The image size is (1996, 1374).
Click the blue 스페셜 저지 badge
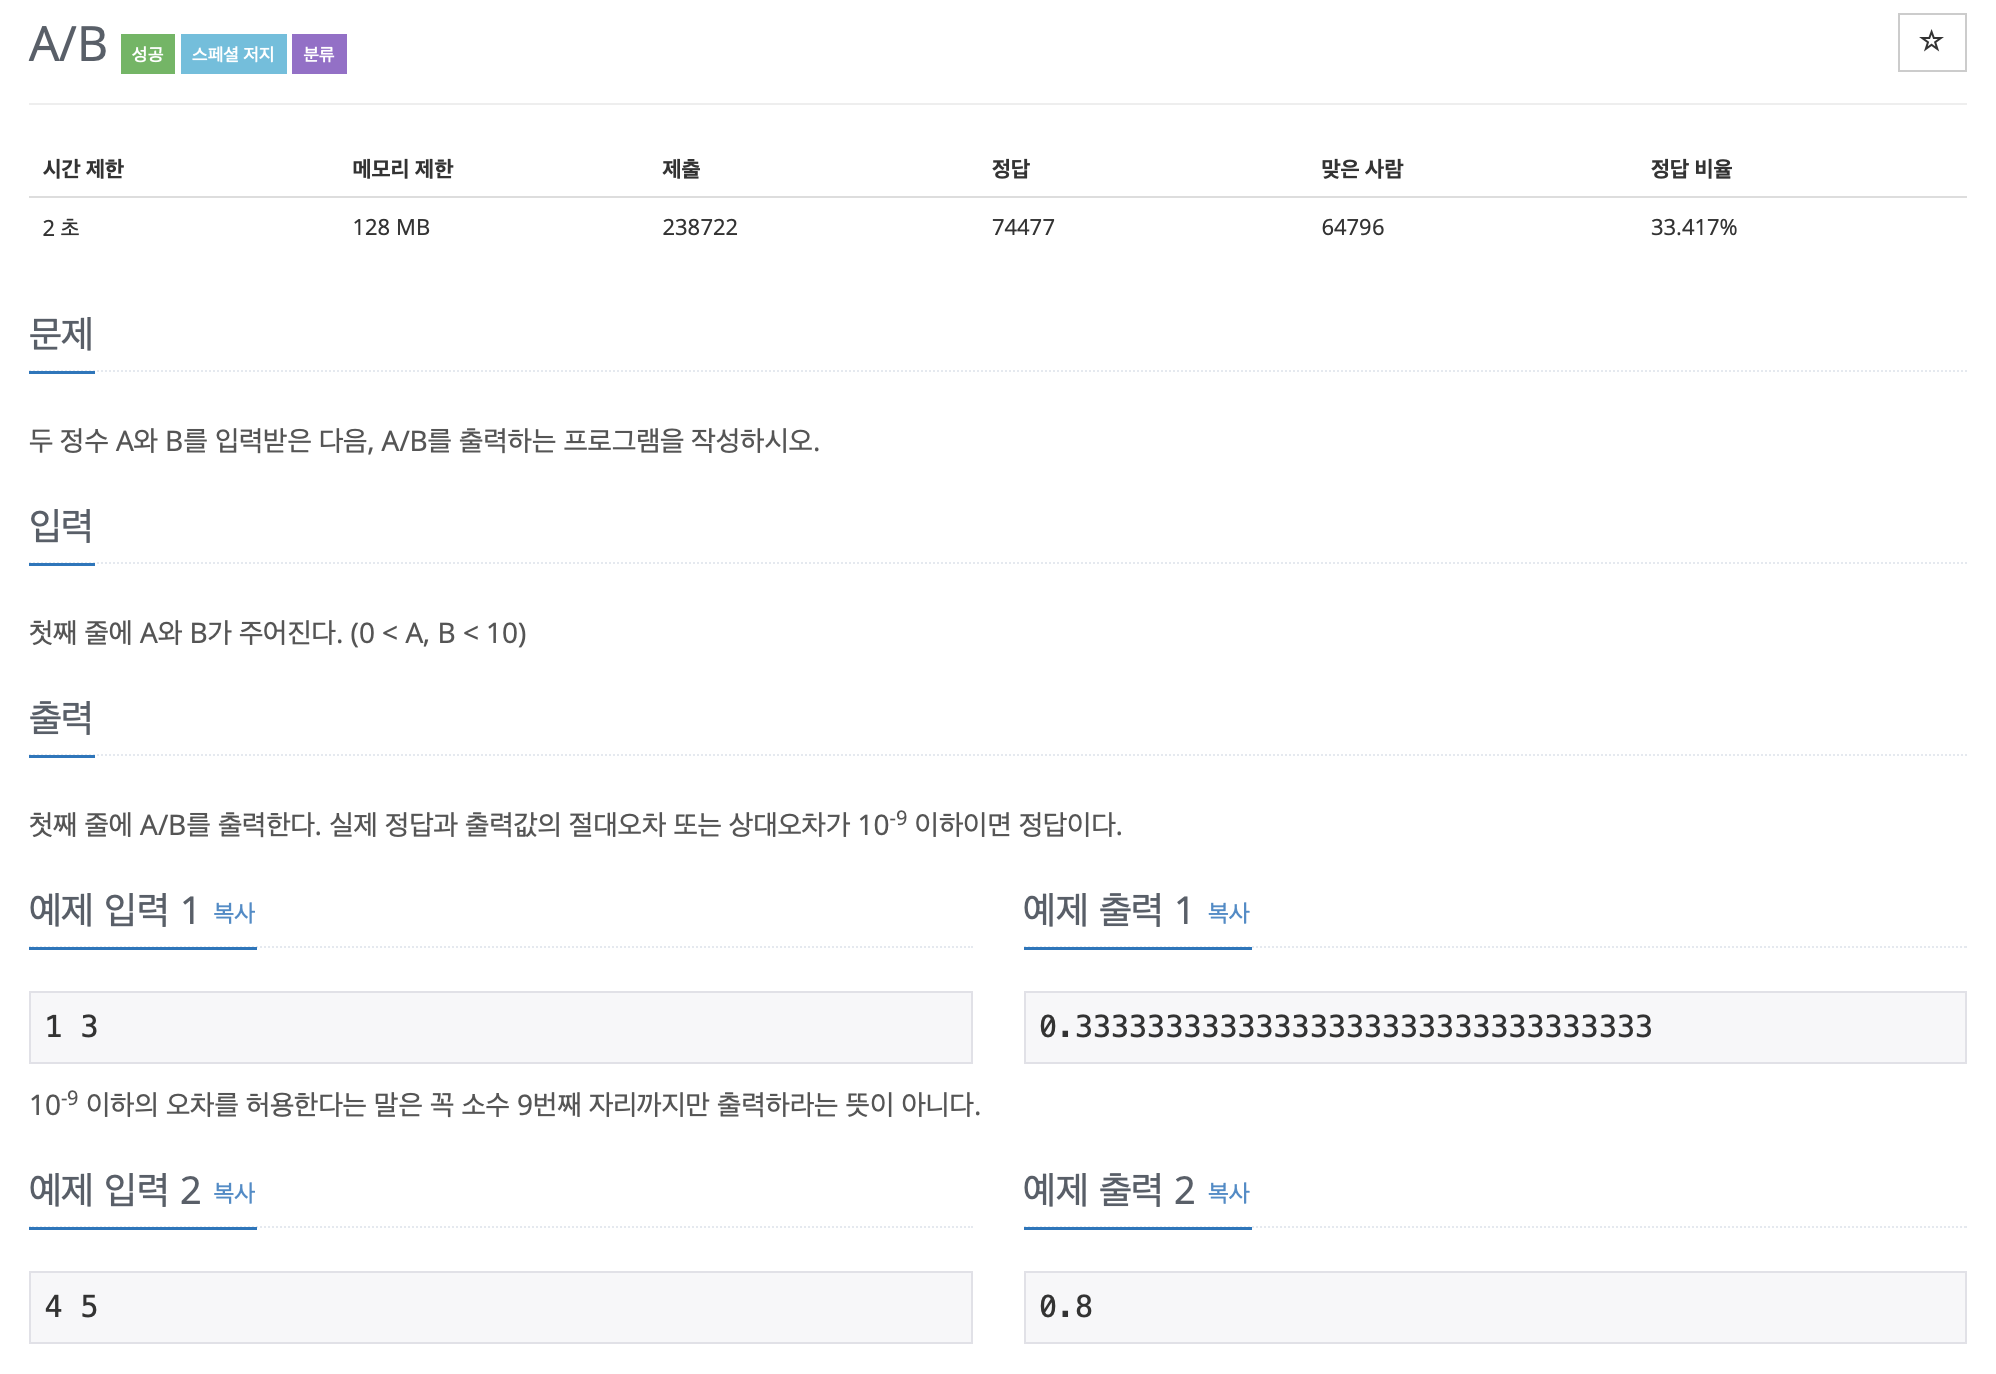point(233,54)
